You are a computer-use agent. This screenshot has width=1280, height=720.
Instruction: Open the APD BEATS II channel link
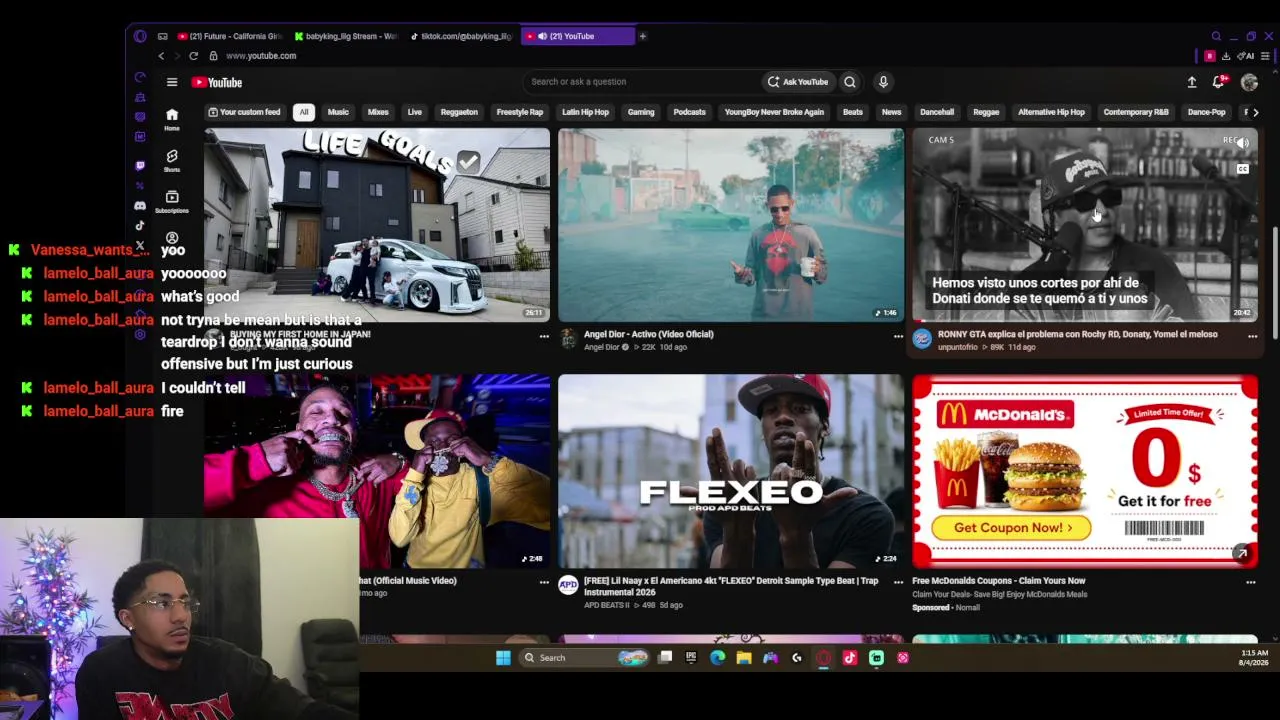[607, 605]
